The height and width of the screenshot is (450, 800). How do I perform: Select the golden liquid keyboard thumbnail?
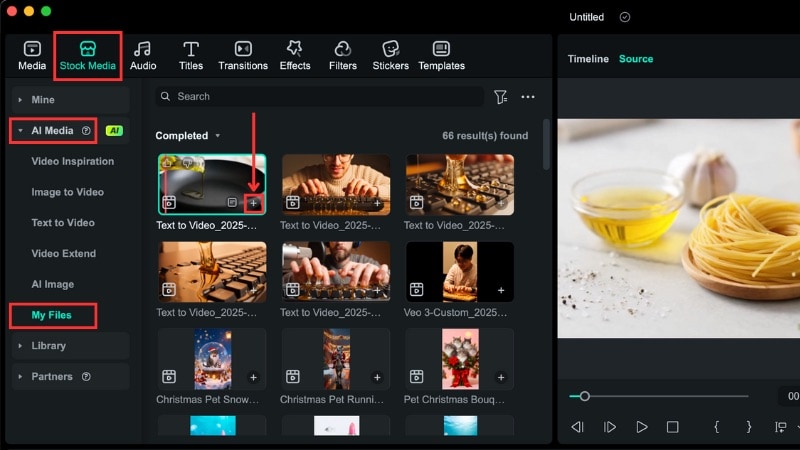coord(460,184)
